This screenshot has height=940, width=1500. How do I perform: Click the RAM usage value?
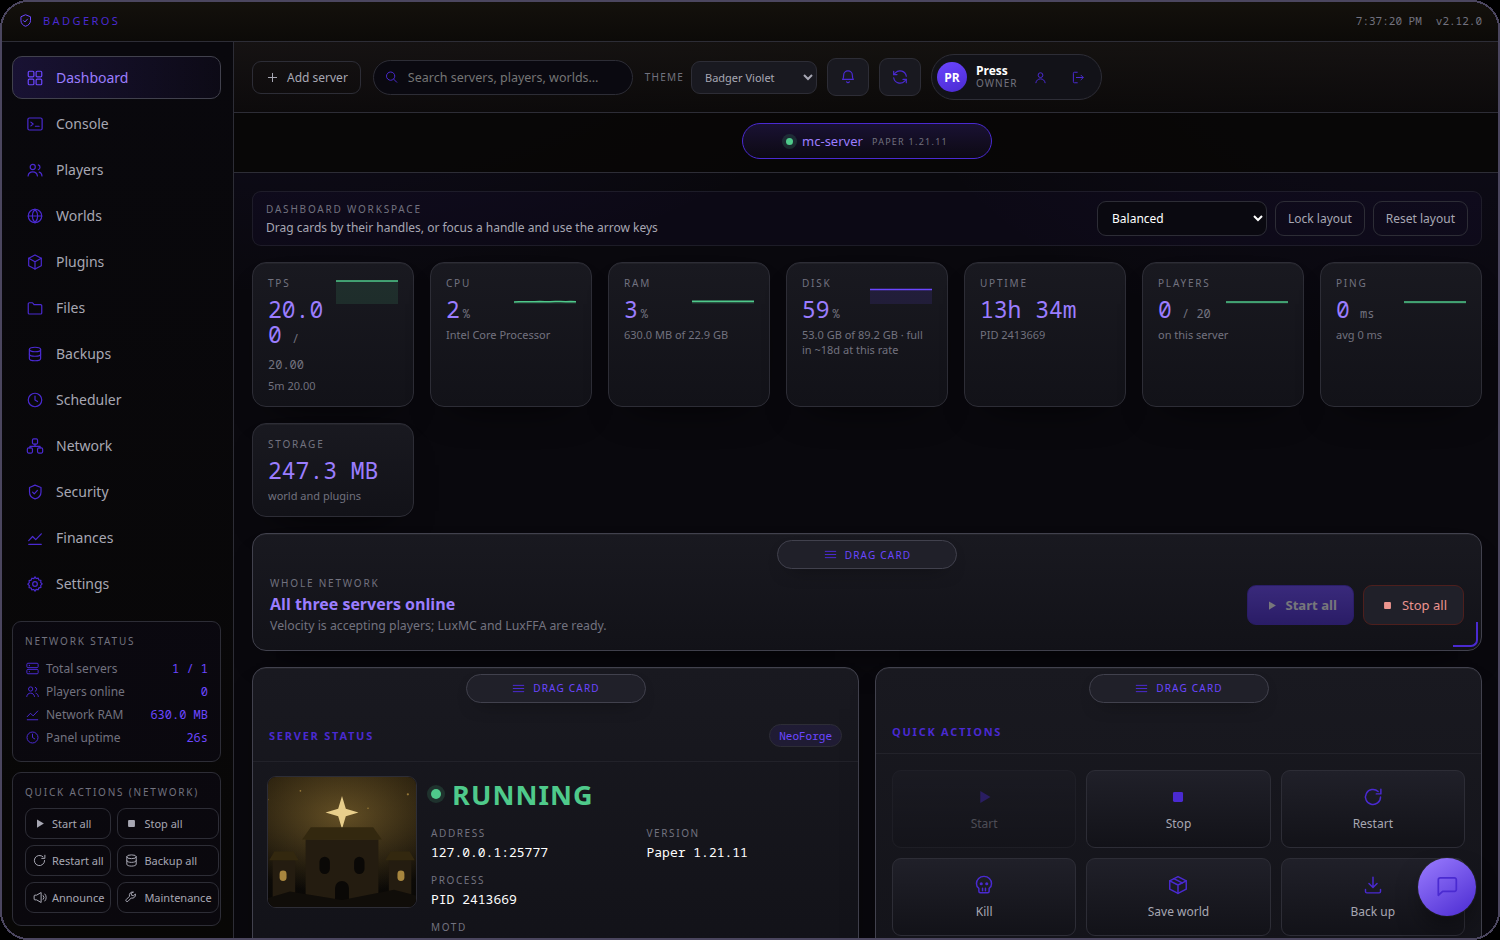coord(636,311)
